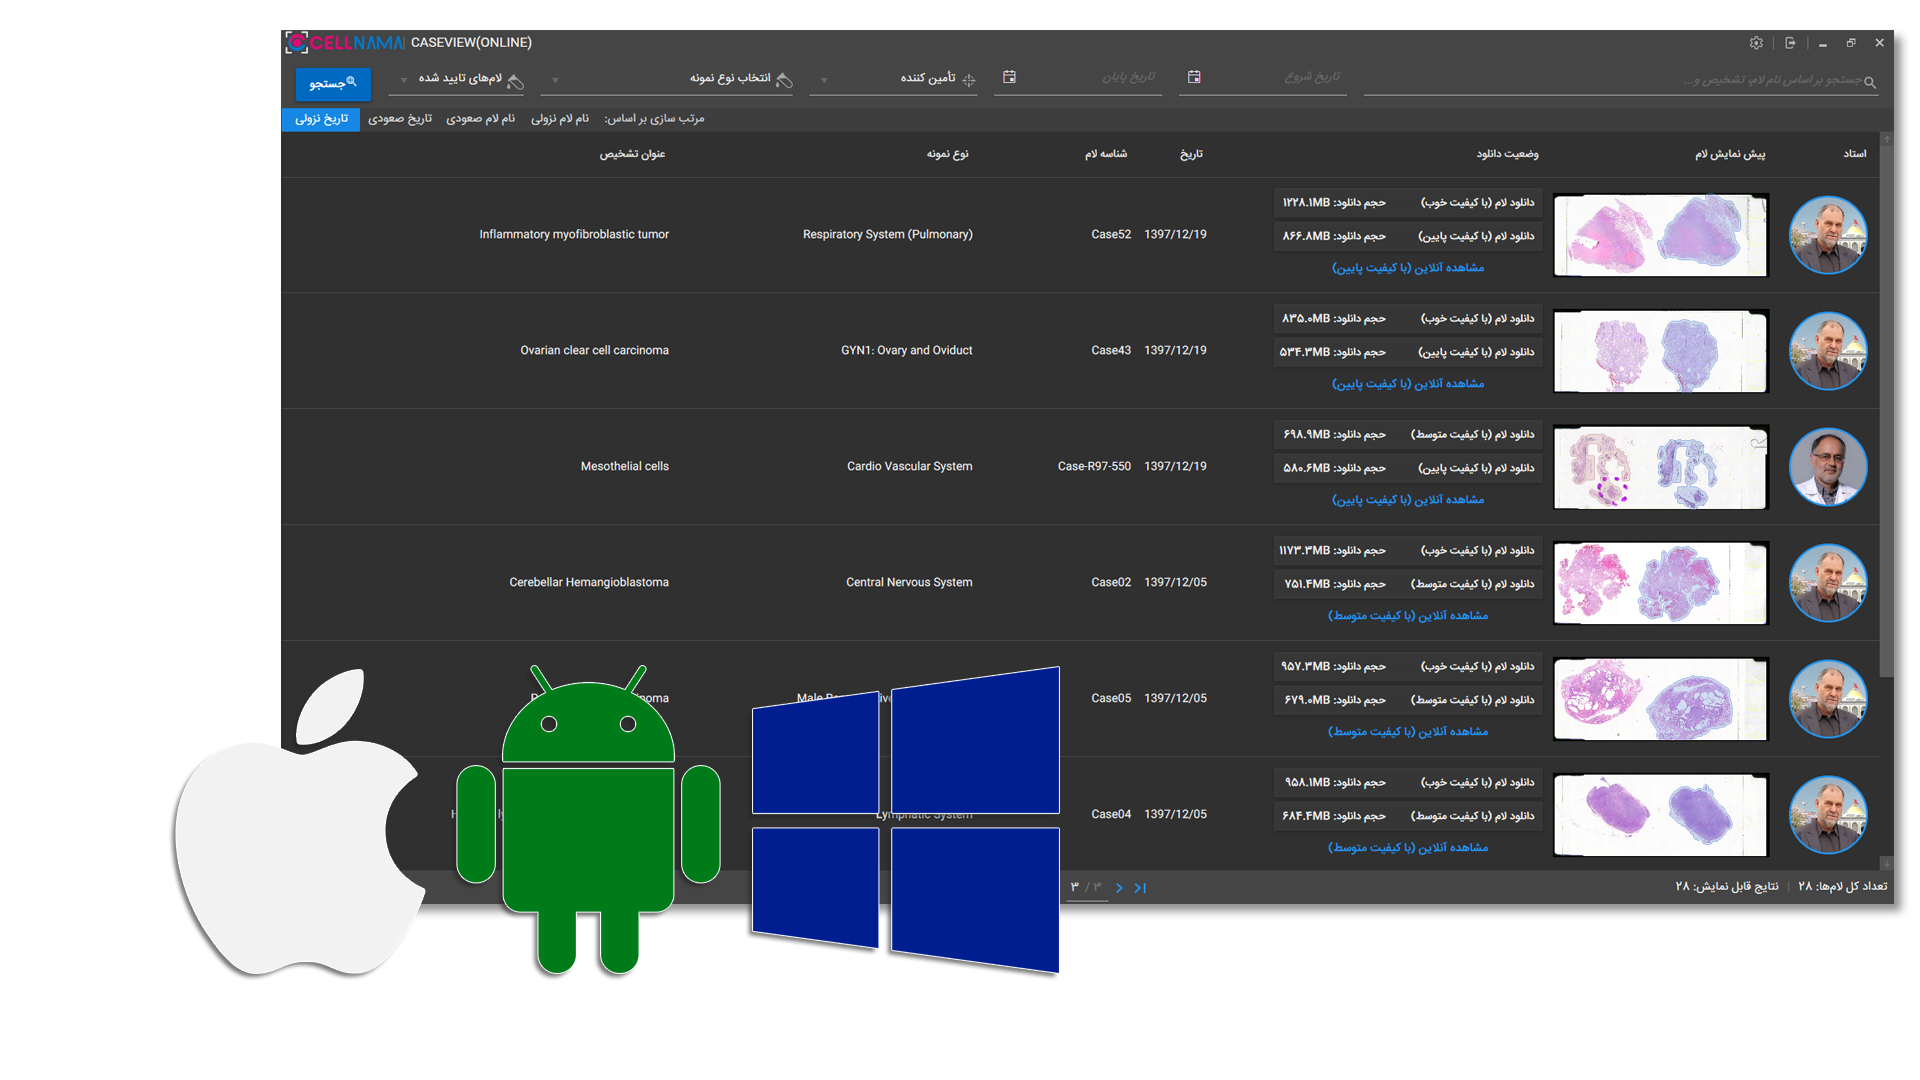The height and width of the screenshot is (1080, 1920).
Task: Click brush icon beside لام‌های تایید شده
Action: [516, 81]
